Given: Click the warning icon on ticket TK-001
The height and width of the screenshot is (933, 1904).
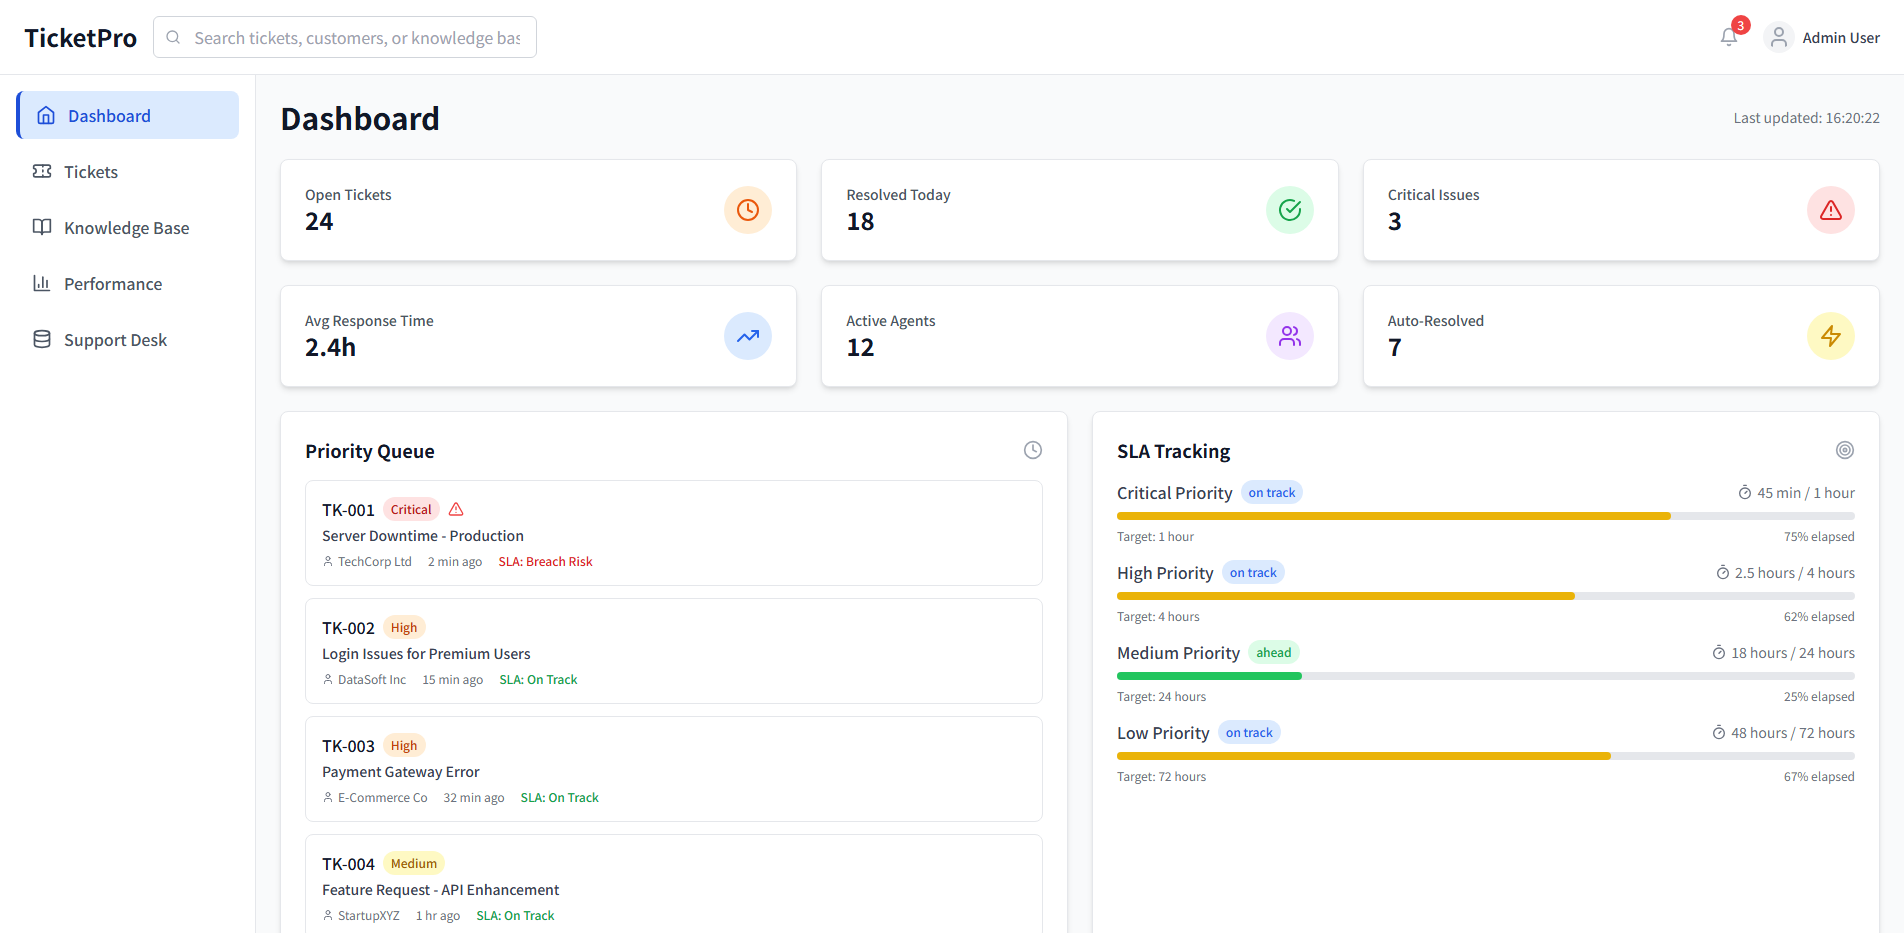Looking at the screenshot, I should (456, 509).
